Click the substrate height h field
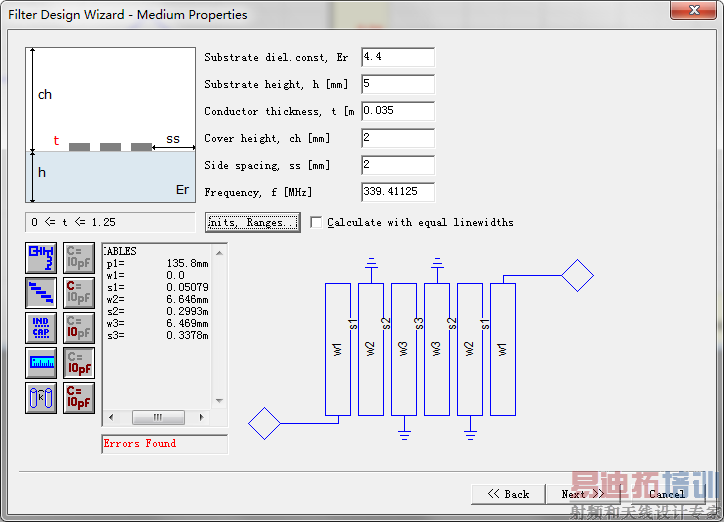The height and width of the screenshot is (522, 724). click(398, 84)
